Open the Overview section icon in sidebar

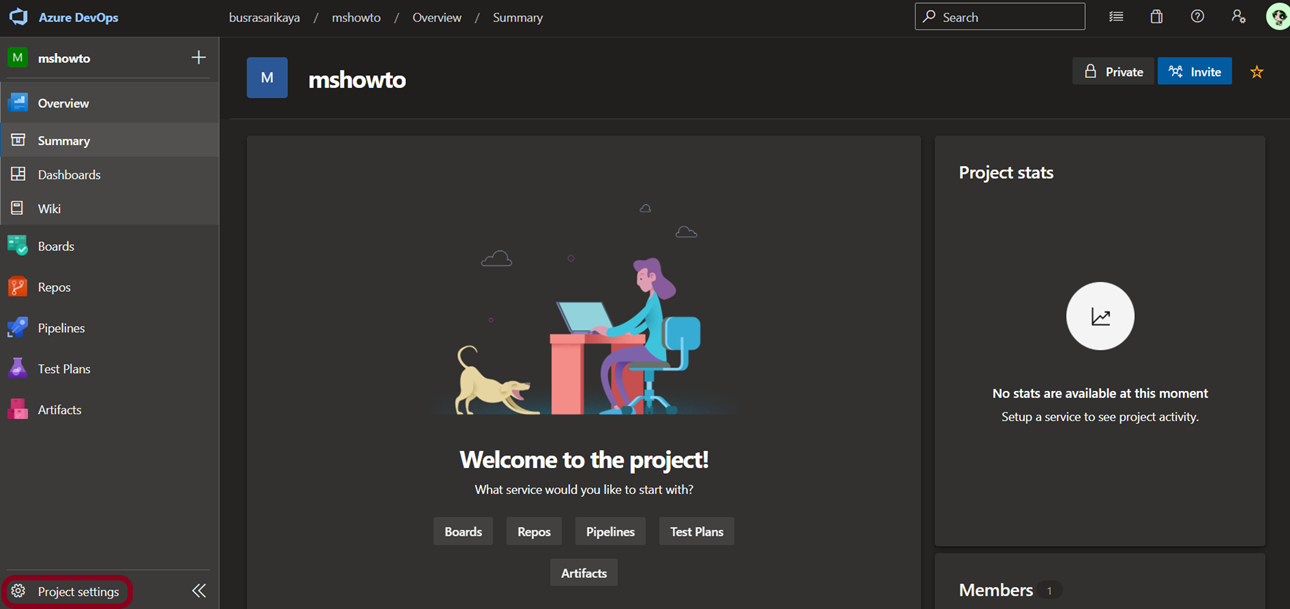(x=18, y=102)
